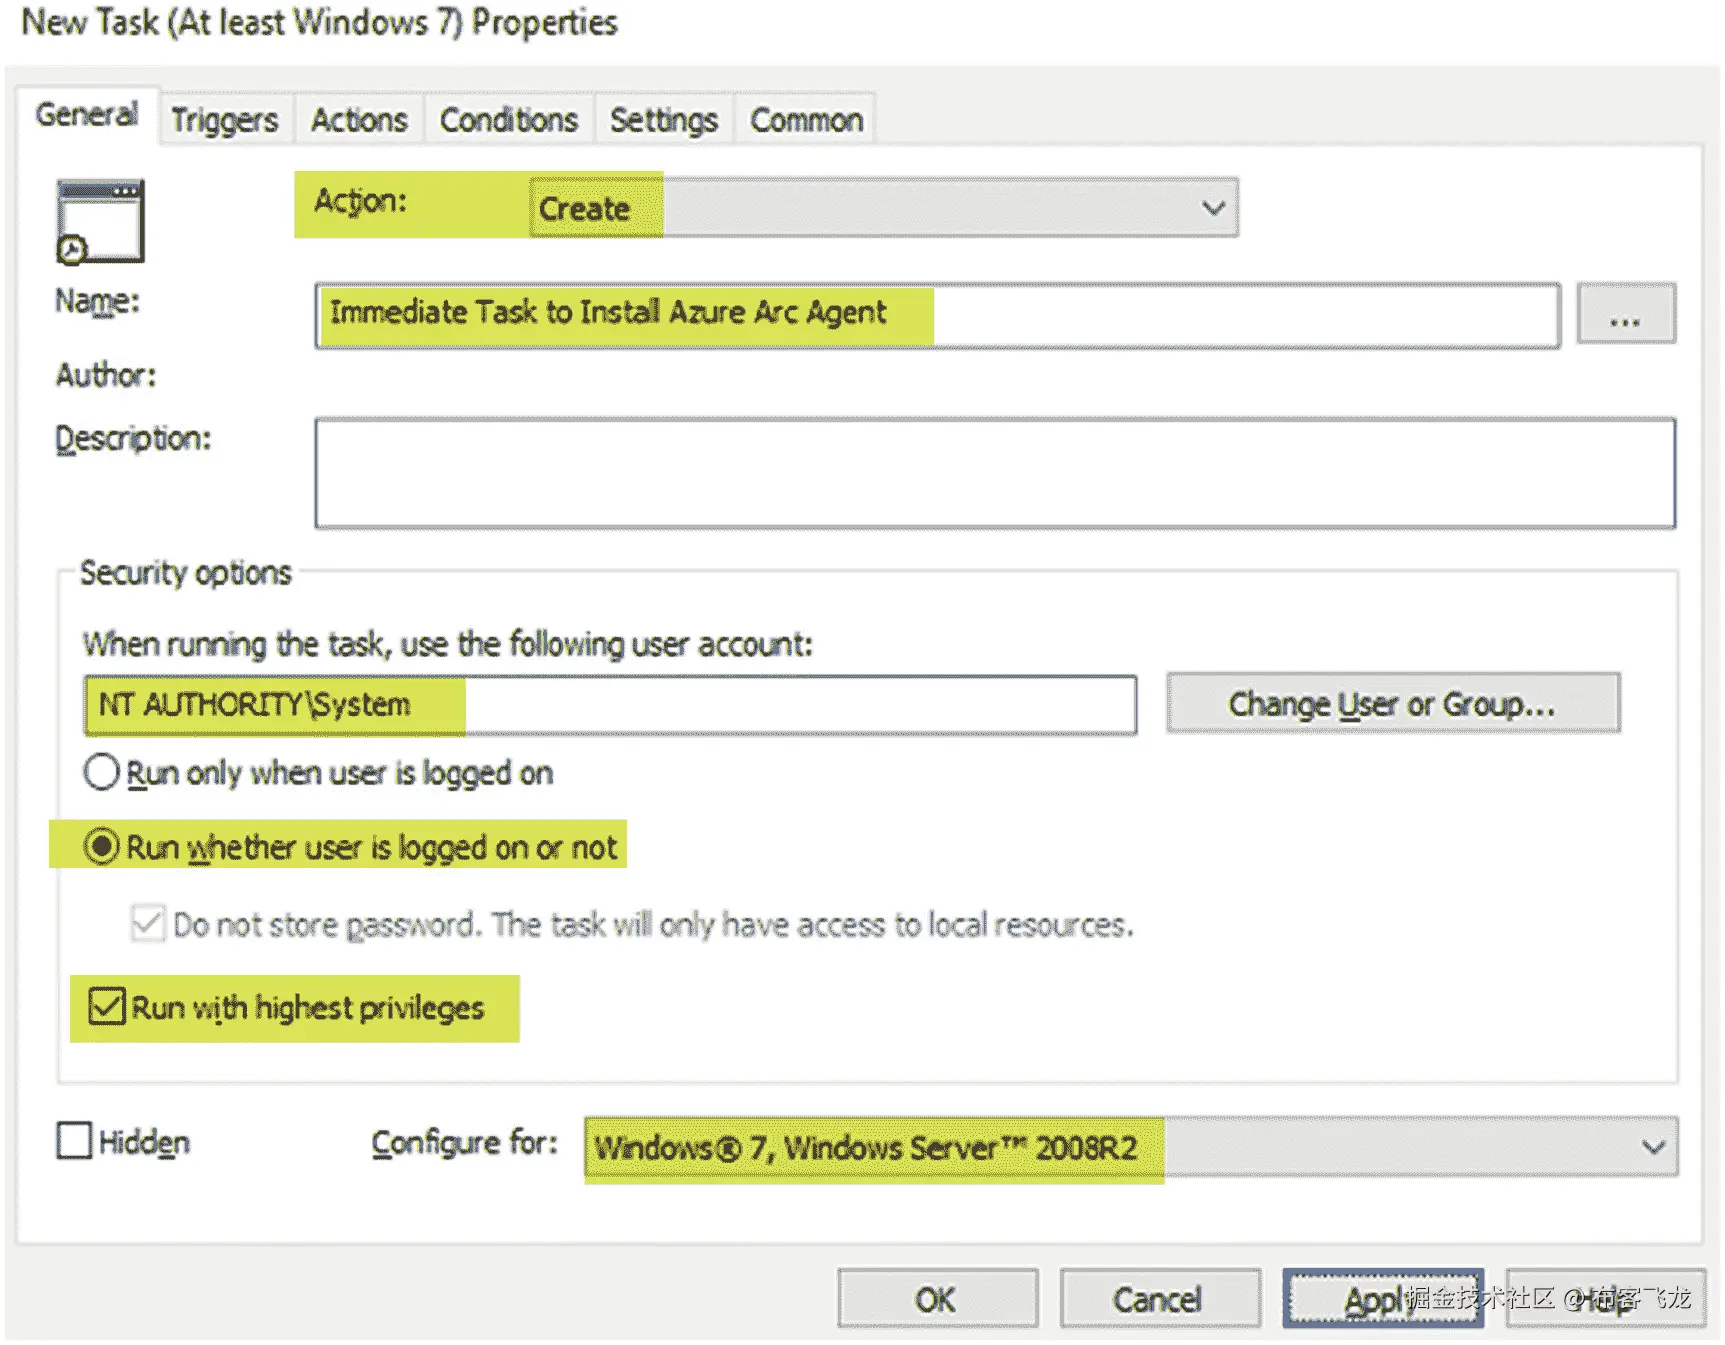The image size is (1725, 1345).
Task: Click the Name browse ellipsis button
Action: pyautogui.click(x=1625, y=315)
